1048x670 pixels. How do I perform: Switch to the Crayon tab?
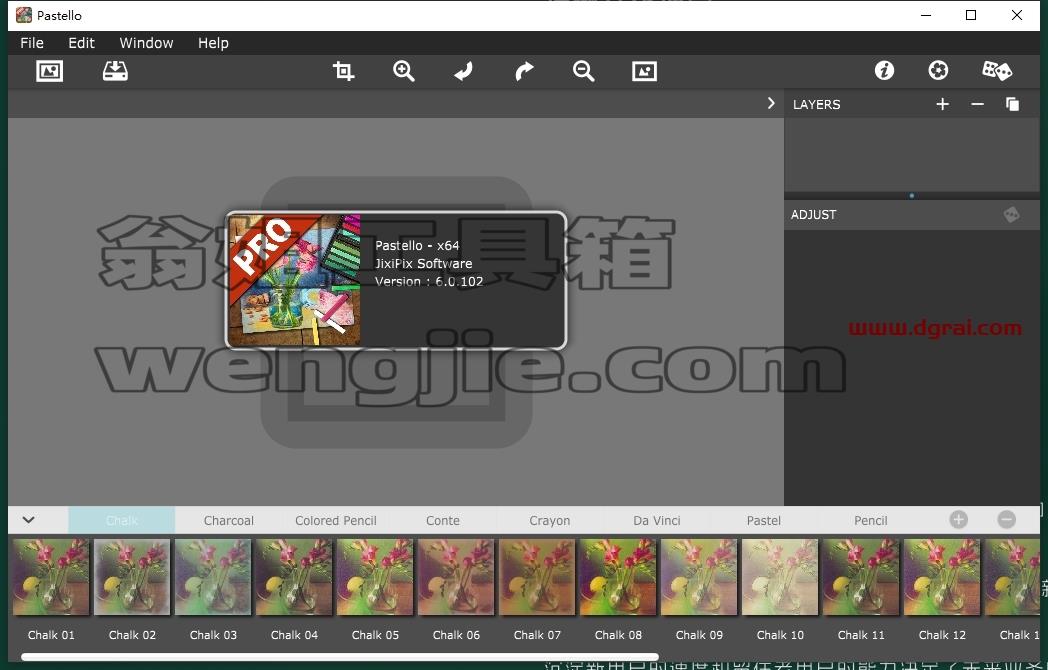click(x=549, y=520)
